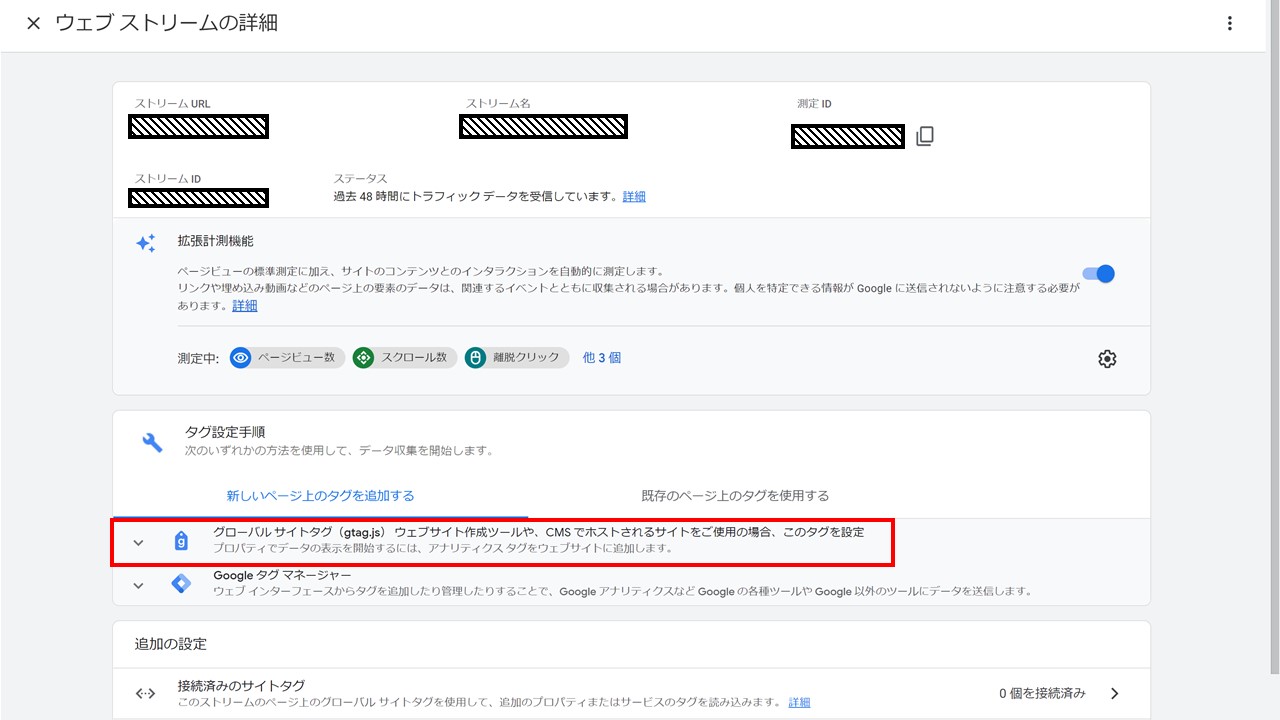Open the enhanced measurement gear settings

click(x=1107, y=359)
